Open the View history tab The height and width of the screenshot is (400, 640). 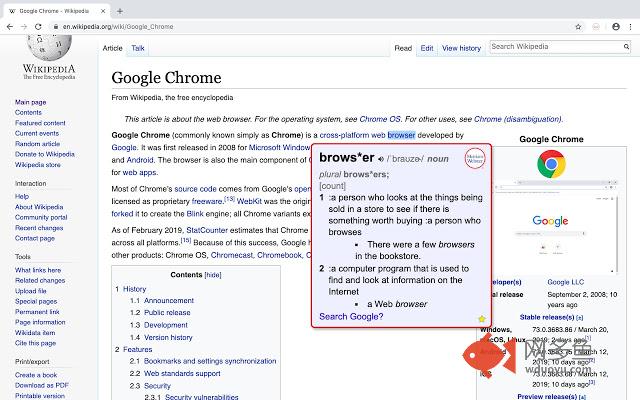click(462, 48)
